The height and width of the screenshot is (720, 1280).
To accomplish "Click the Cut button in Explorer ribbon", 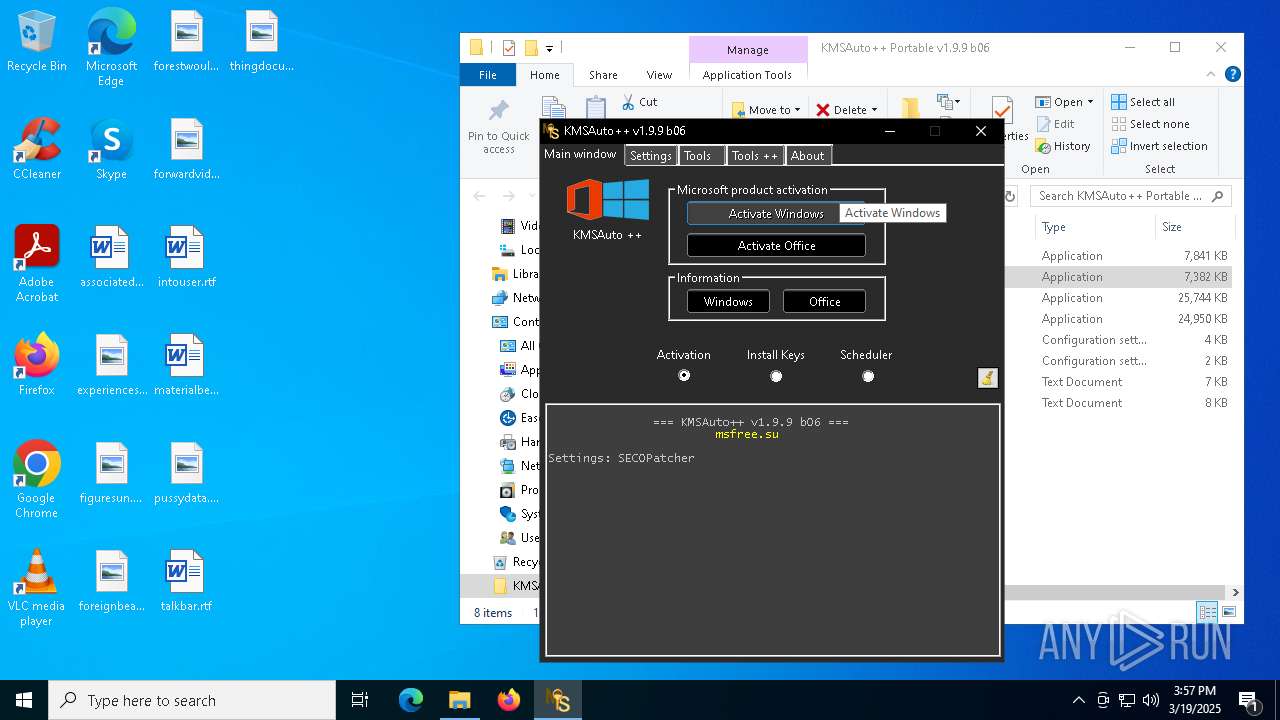I will point(640,102).
